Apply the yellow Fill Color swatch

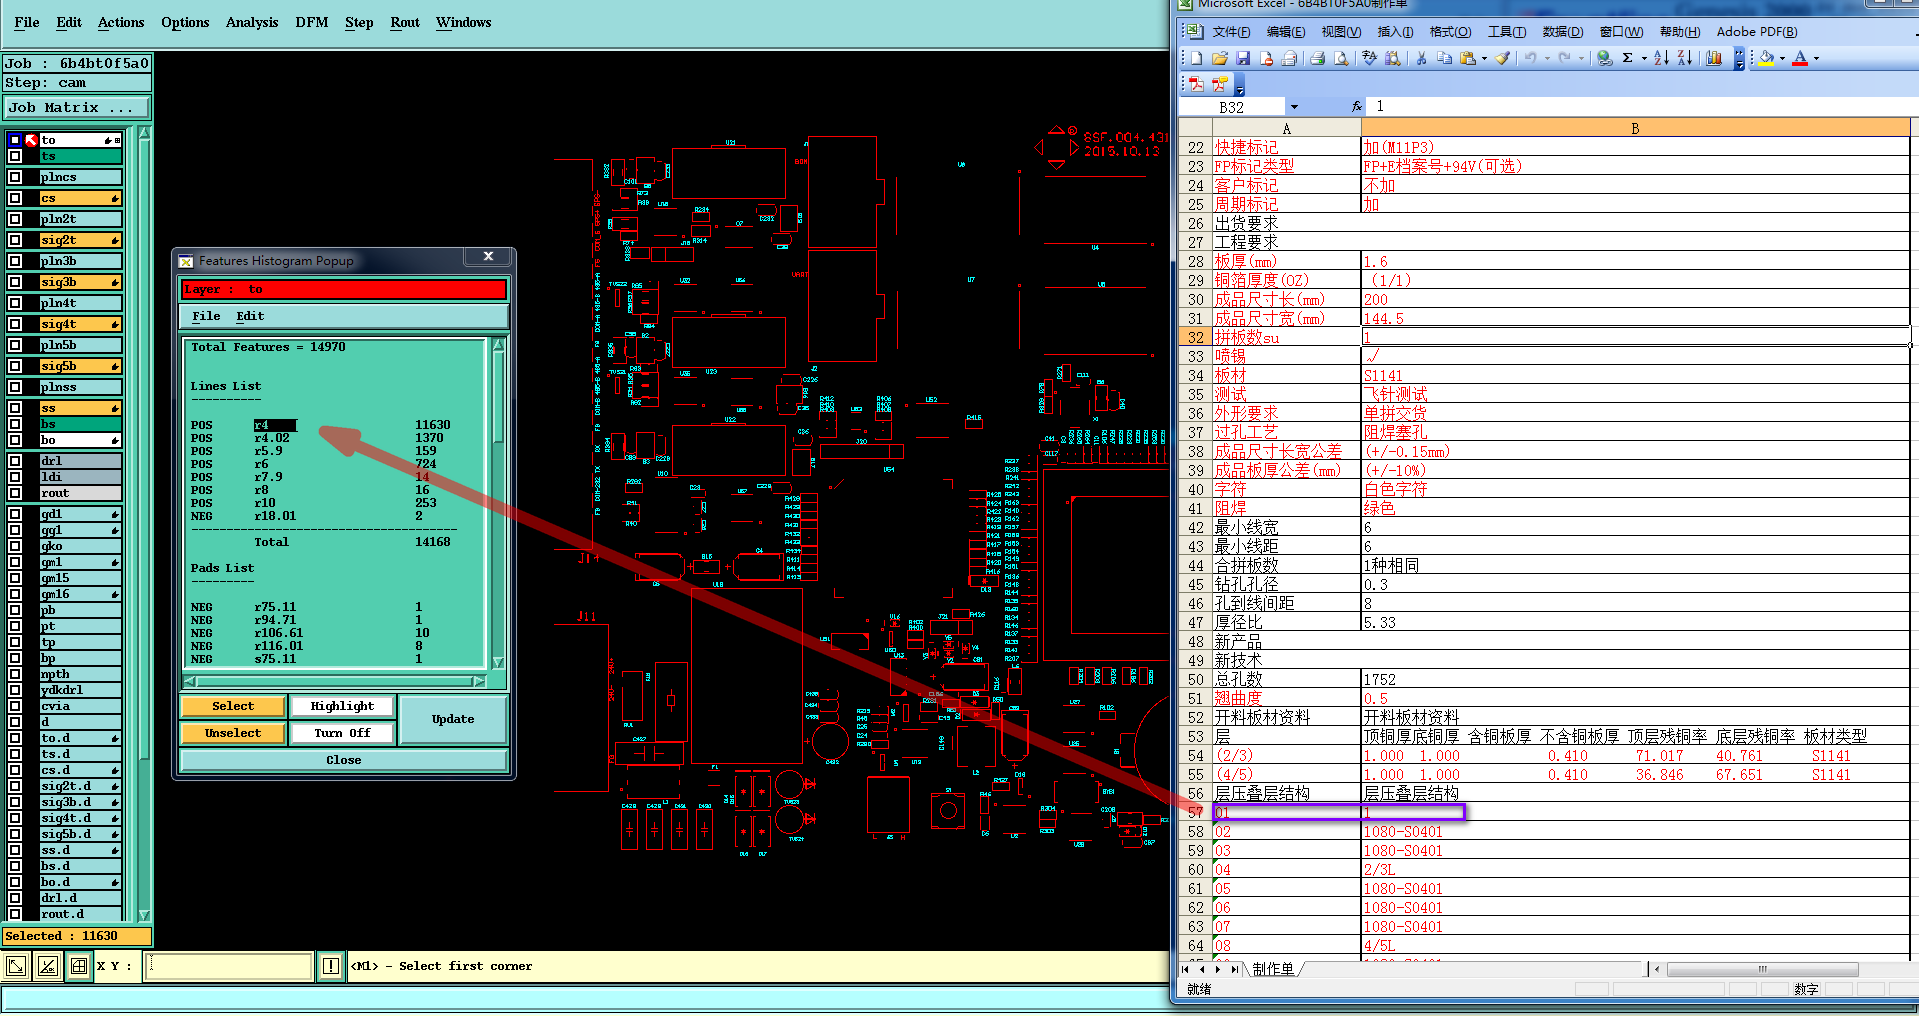(1766, 58)
